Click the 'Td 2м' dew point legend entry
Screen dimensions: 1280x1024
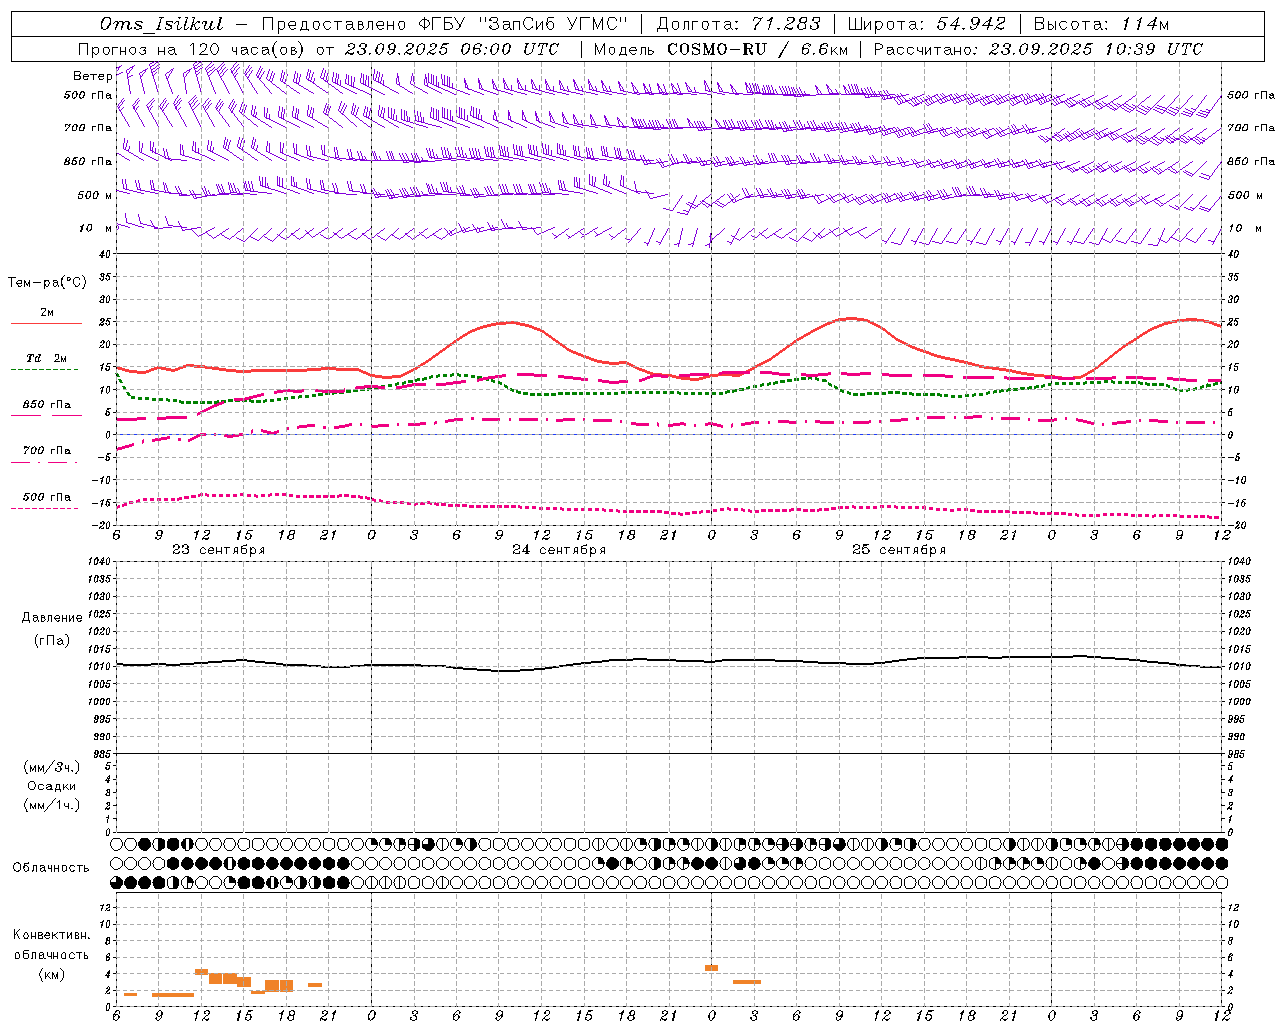(47, 358)
